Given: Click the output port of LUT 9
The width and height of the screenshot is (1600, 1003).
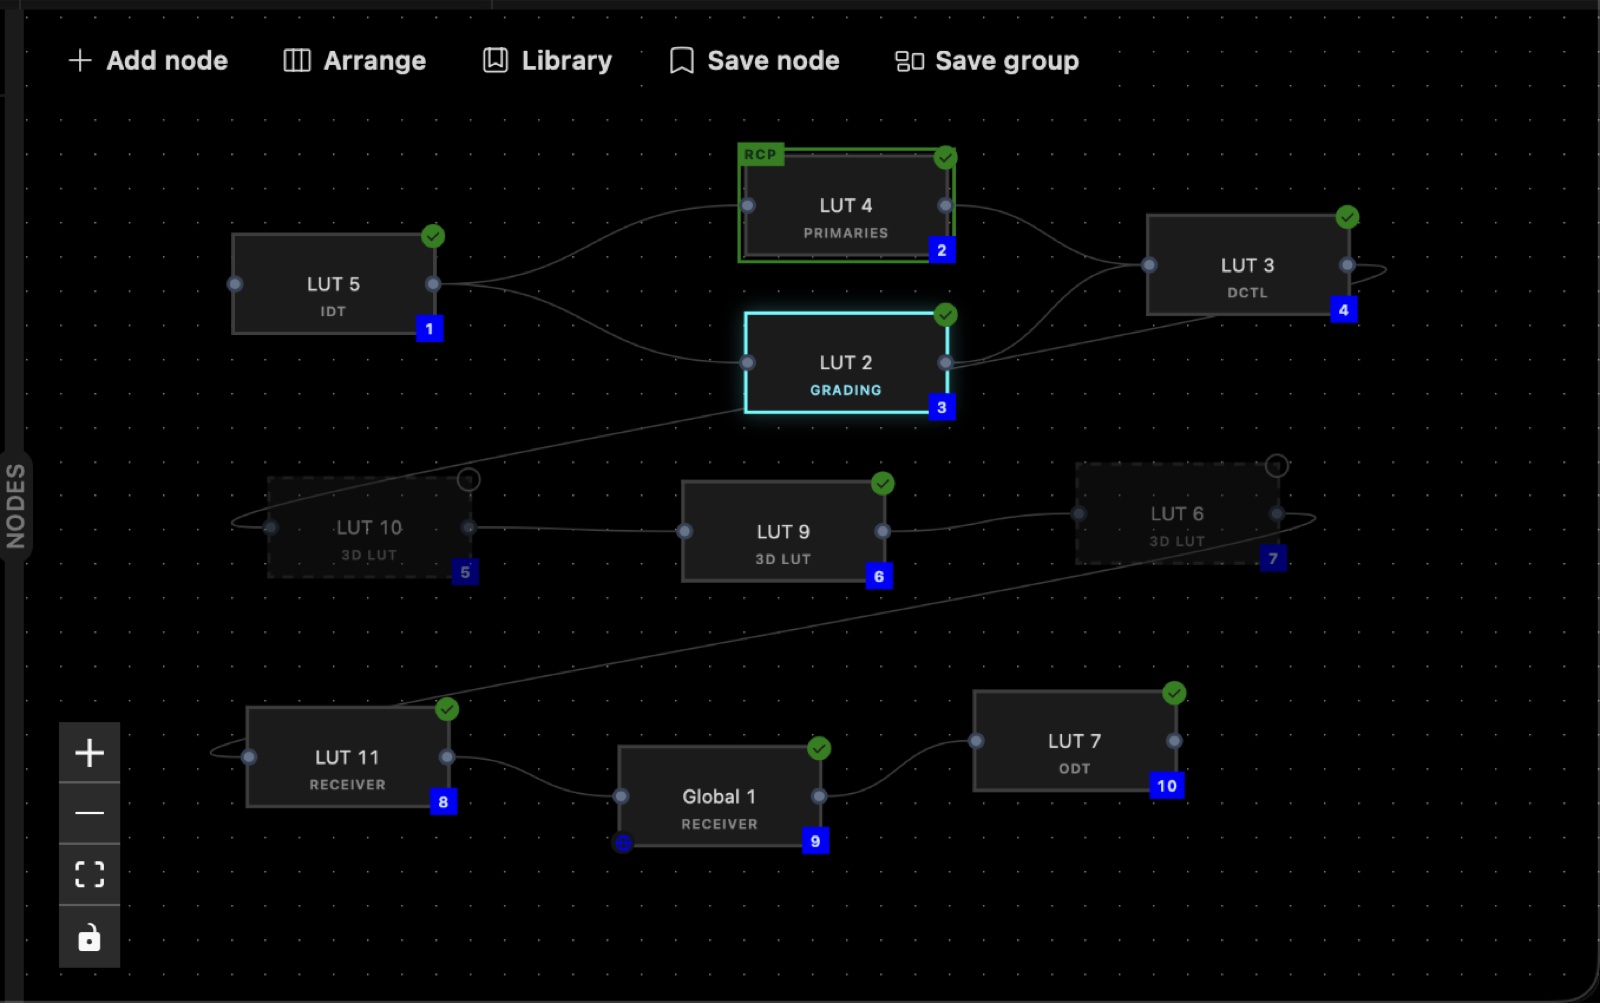Looking at the screenshot, I should 882,532.
